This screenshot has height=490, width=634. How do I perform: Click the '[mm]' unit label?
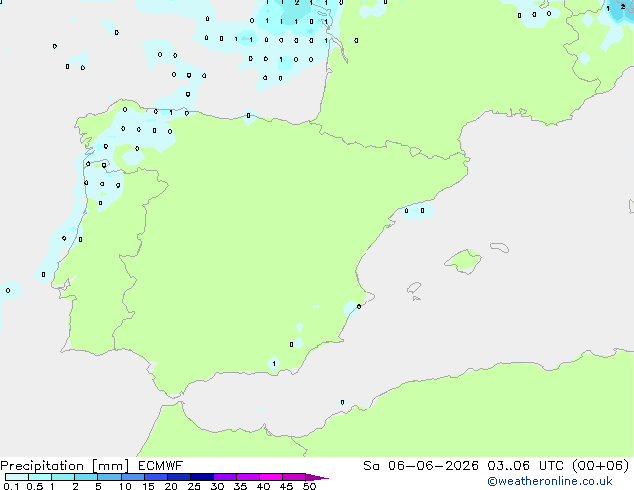(x=110, y=466)
